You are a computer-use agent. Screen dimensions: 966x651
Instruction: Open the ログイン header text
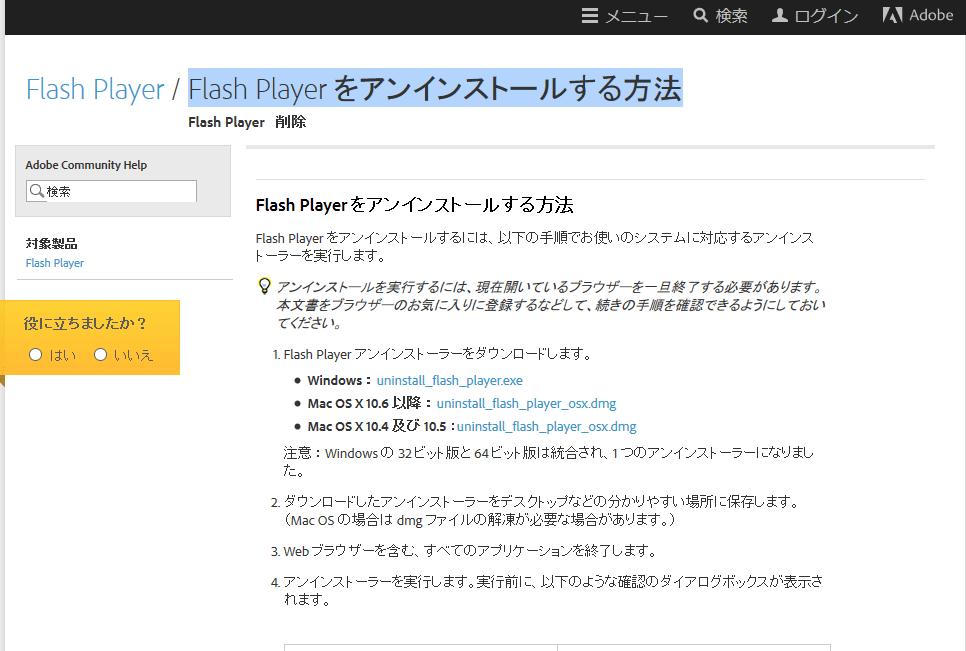826,17
